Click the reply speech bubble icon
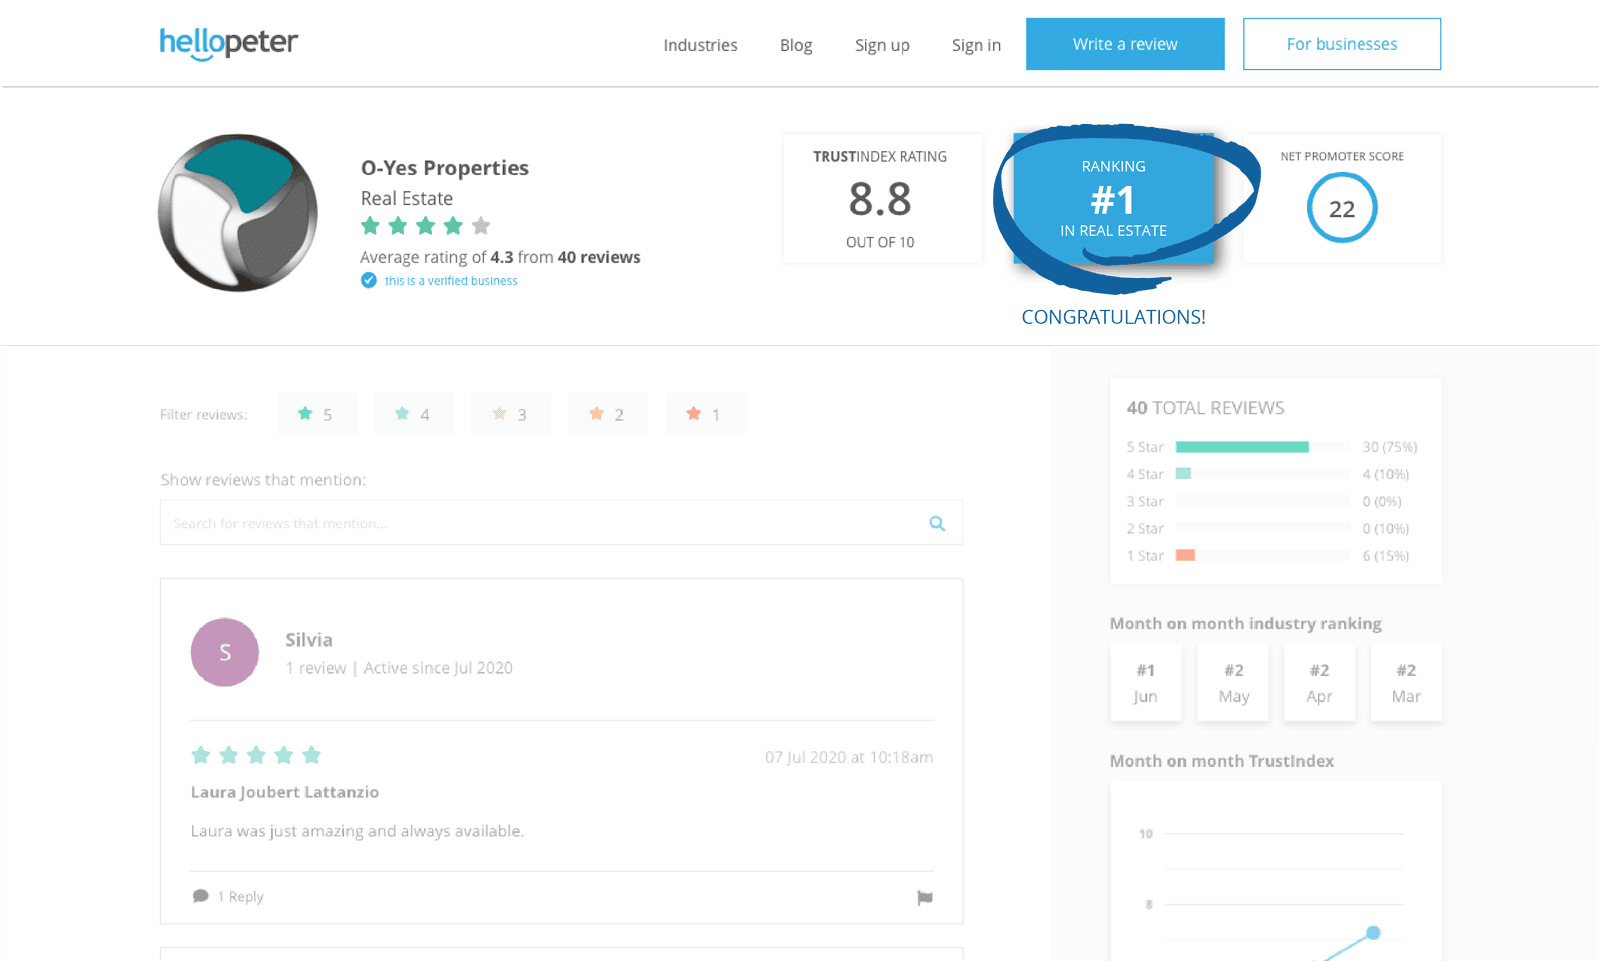 (x=200, y=896)
